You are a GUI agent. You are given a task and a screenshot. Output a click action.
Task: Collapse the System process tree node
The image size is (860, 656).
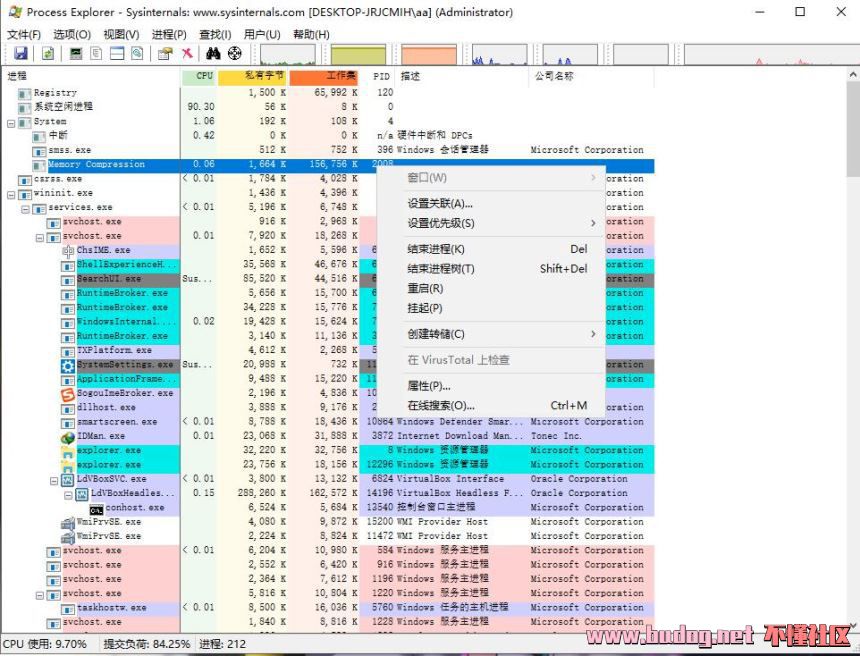[x=10, y=123]
